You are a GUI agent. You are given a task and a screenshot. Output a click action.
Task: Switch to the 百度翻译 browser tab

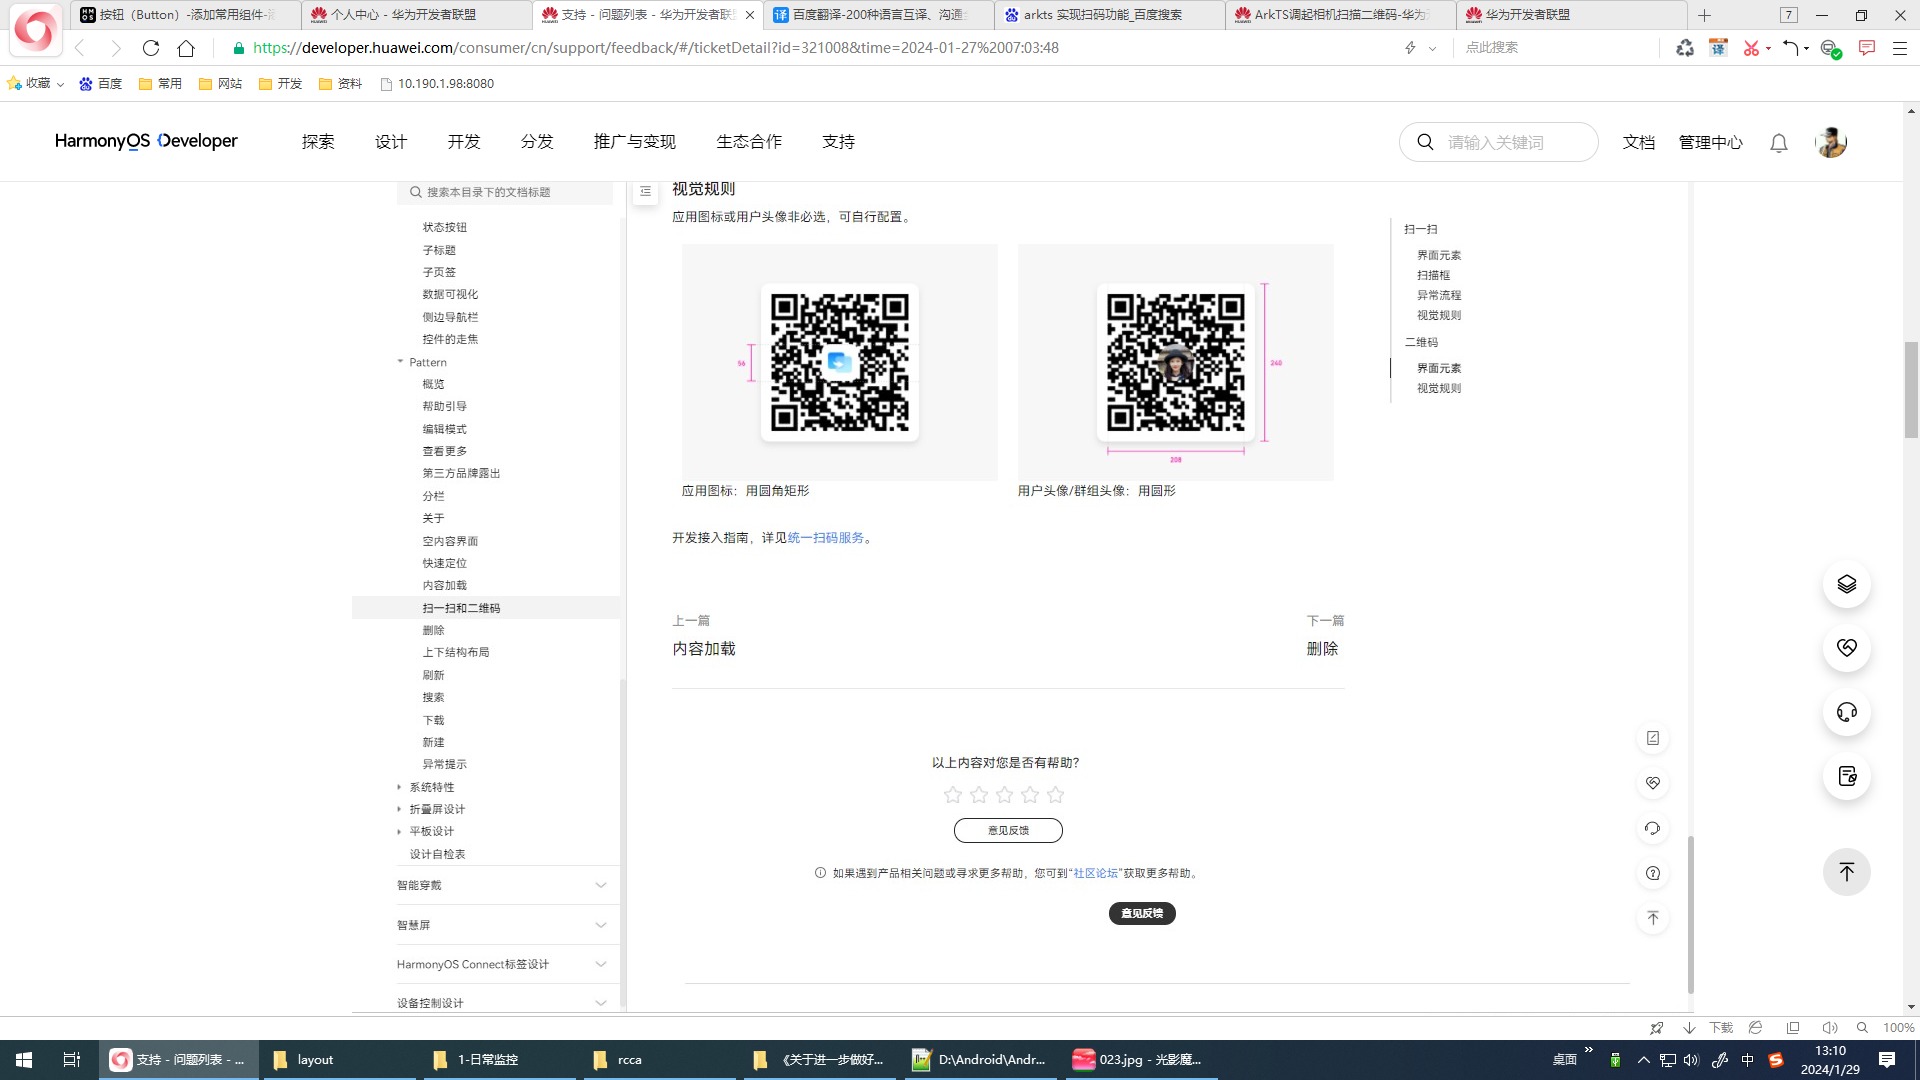[x=878, y=15]
